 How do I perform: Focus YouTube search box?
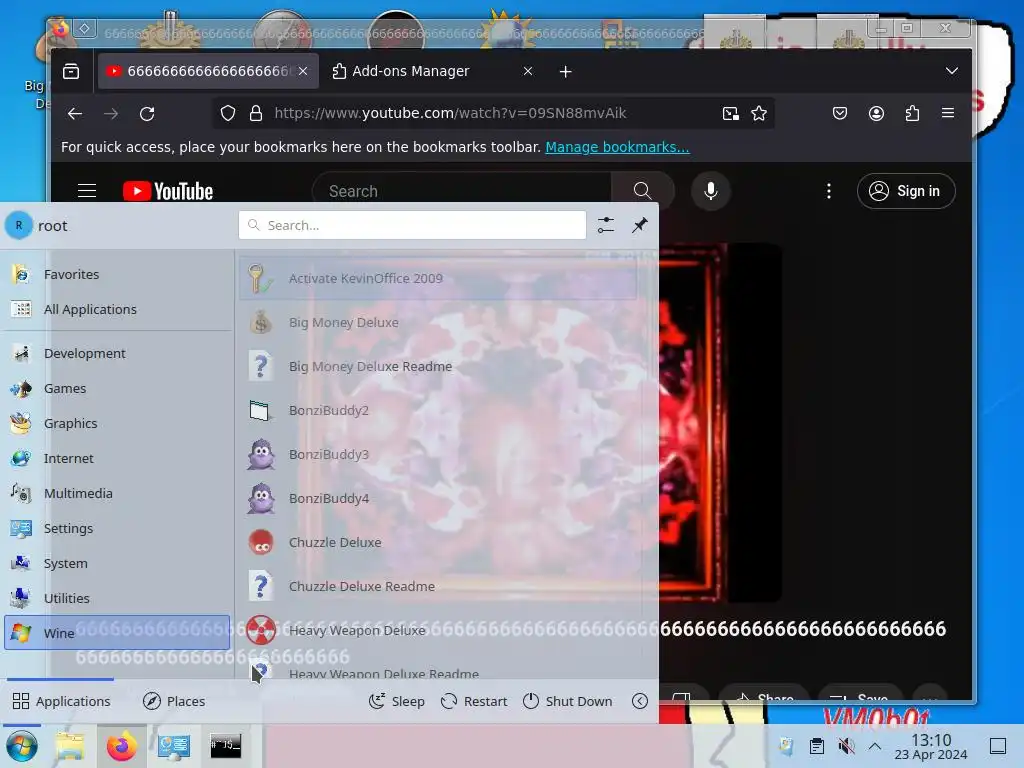pos(461,191)
